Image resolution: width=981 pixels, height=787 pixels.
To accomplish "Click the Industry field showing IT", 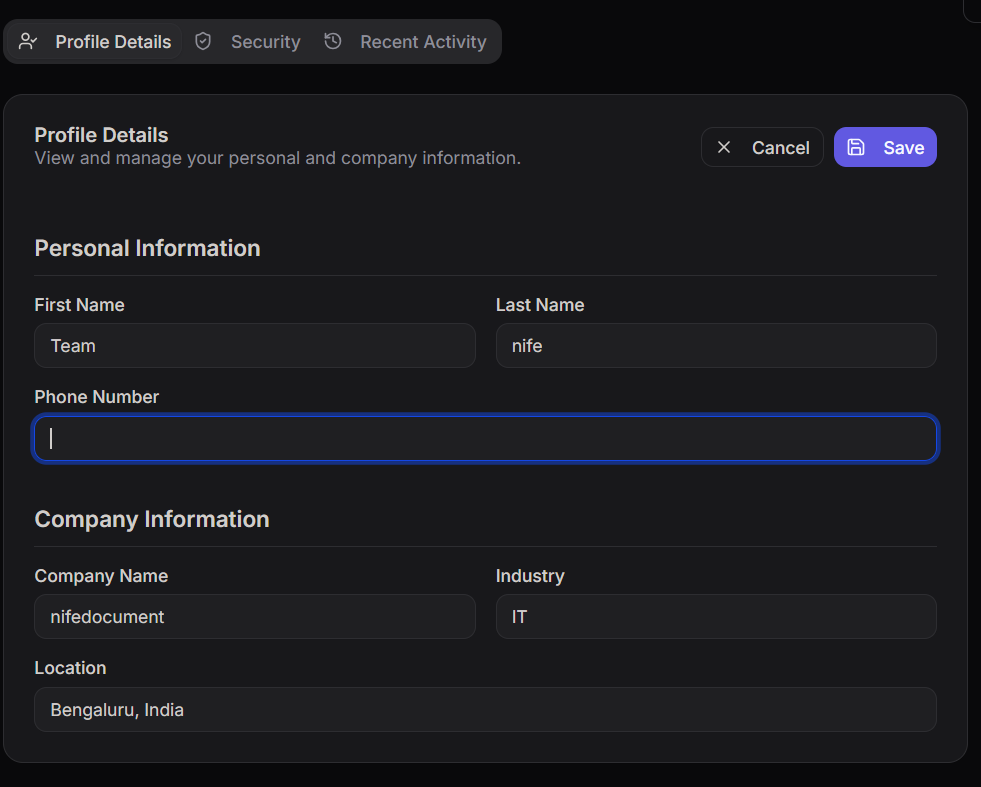I will 716,617.
